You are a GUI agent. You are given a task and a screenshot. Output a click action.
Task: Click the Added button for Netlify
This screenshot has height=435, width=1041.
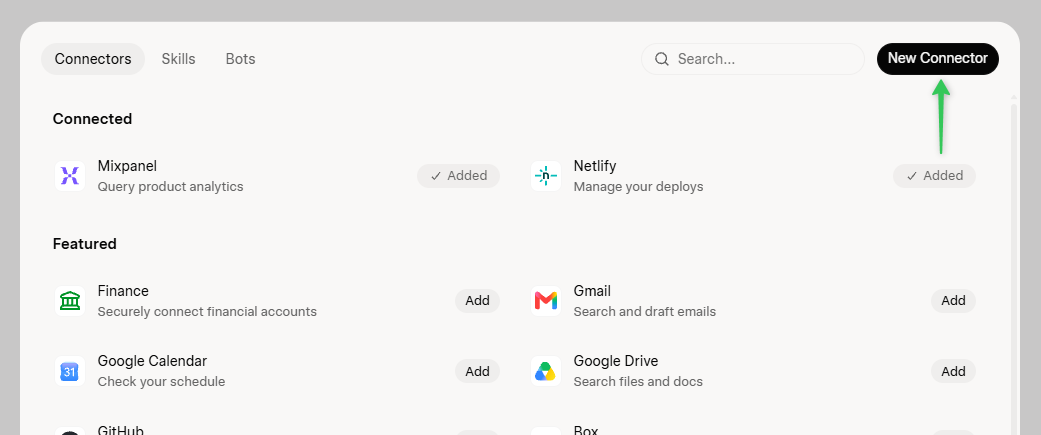tap(934, 176)
